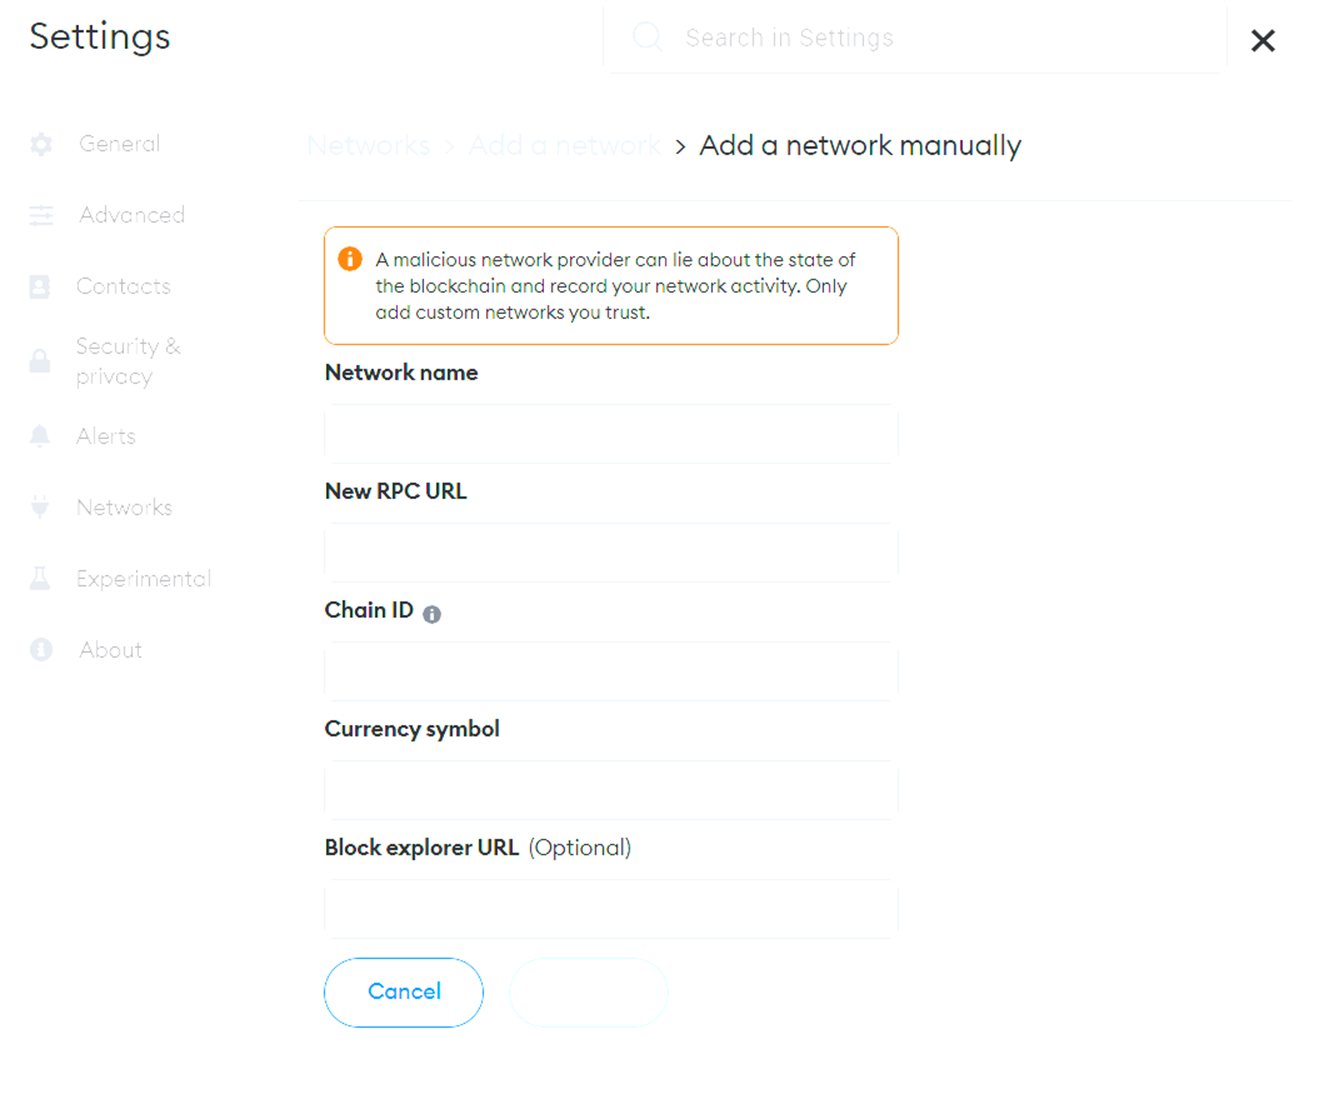
Task: Open the Networks settings tab
Action: pos(124,507)
